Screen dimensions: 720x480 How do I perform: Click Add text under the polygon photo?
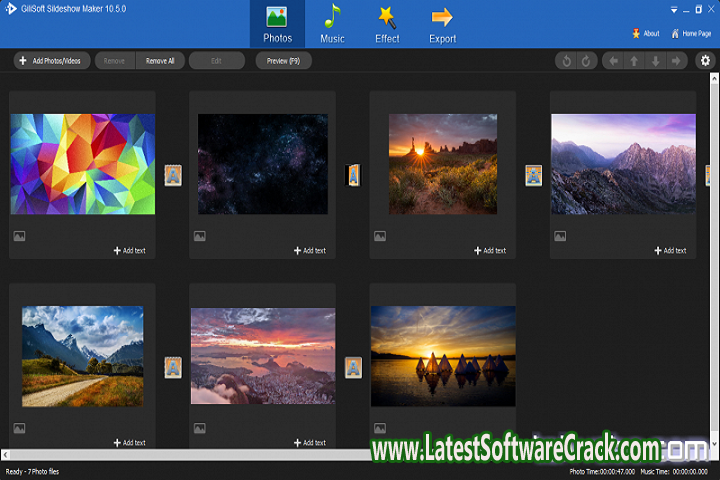tap(129, 250)
